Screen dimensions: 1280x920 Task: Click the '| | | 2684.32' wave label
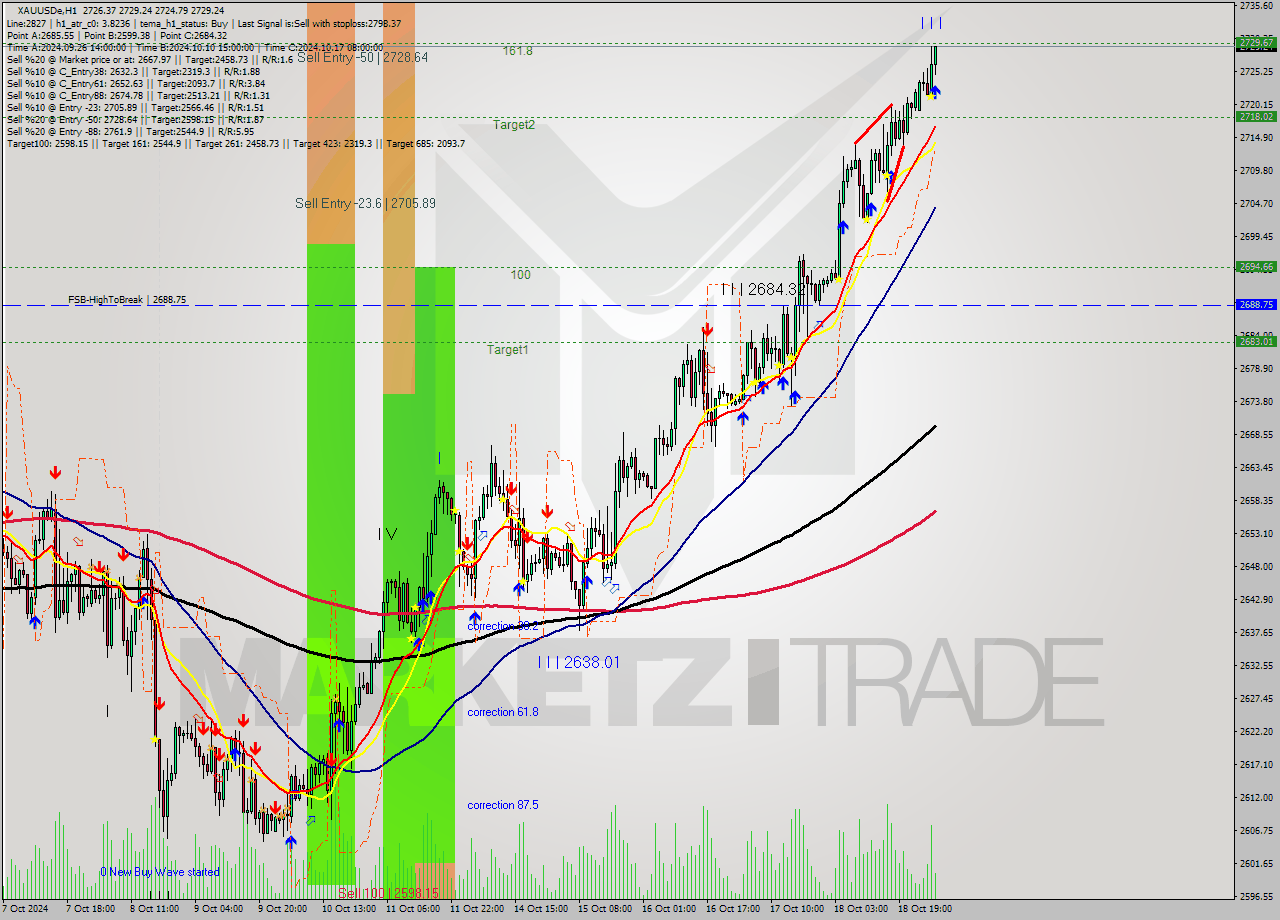coord(763,289)
